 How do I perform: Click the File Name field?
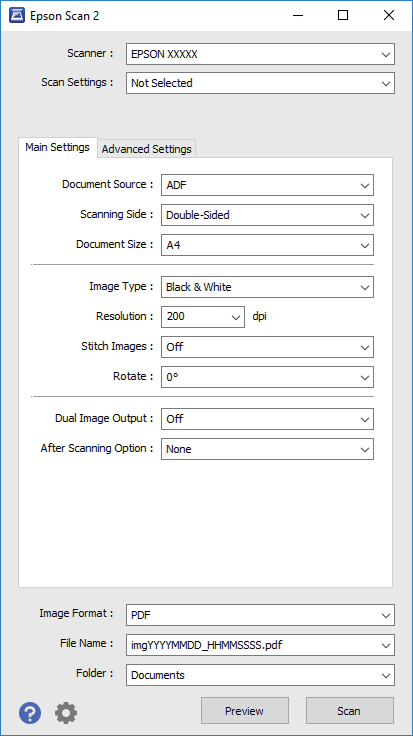point(260,645)
